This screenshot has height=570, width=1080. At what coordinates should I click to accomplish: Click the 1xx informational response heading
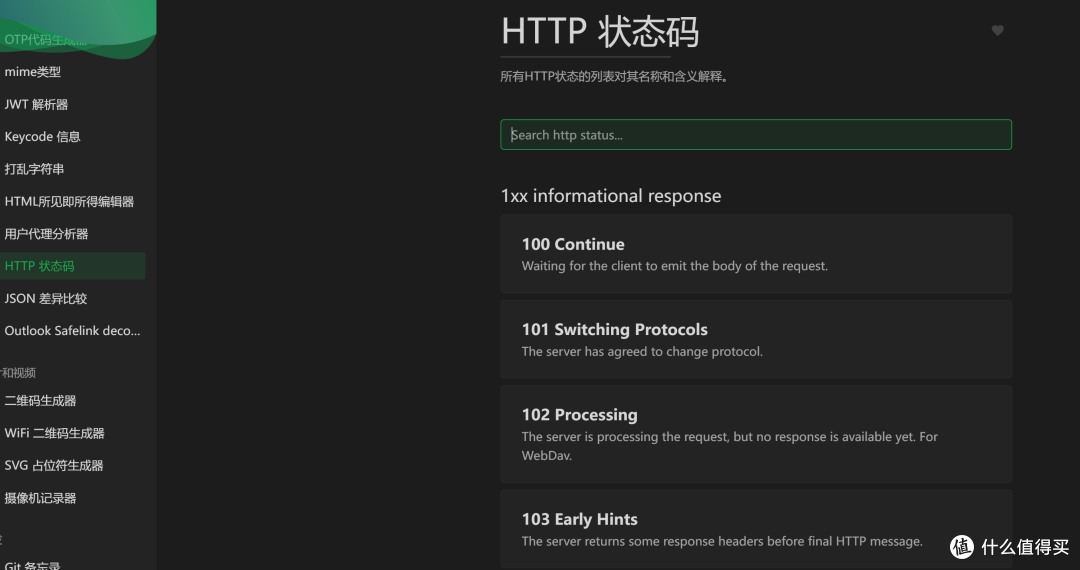(611, 196)
